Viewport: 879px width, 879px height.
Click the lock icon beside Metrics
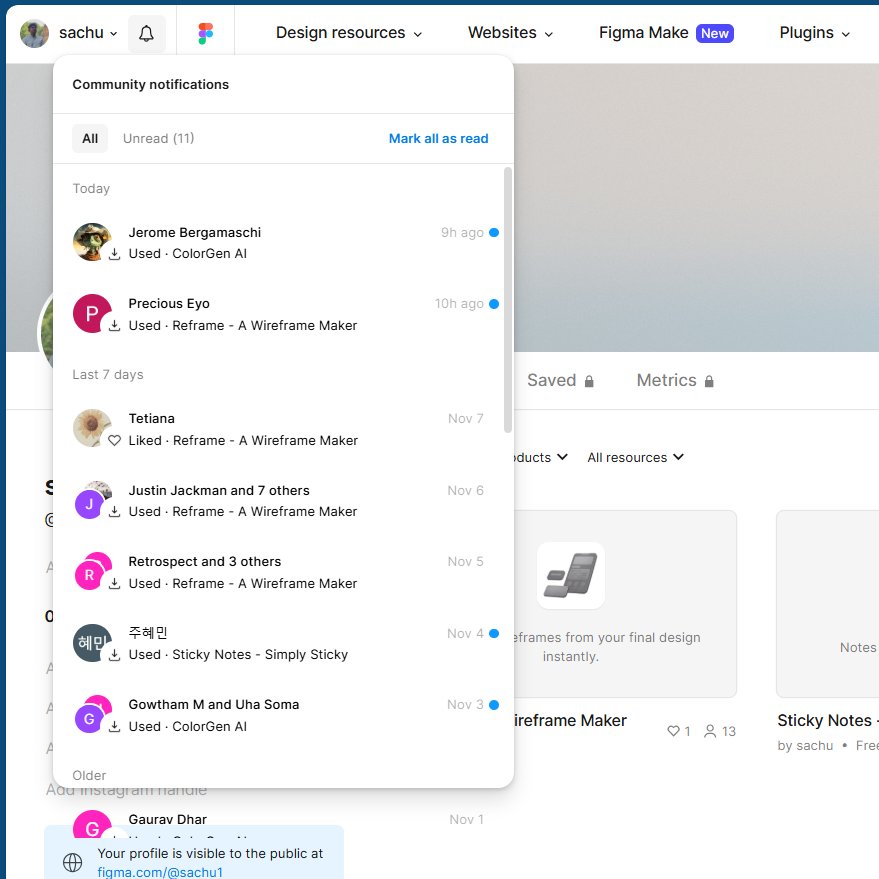pos(709,381)
